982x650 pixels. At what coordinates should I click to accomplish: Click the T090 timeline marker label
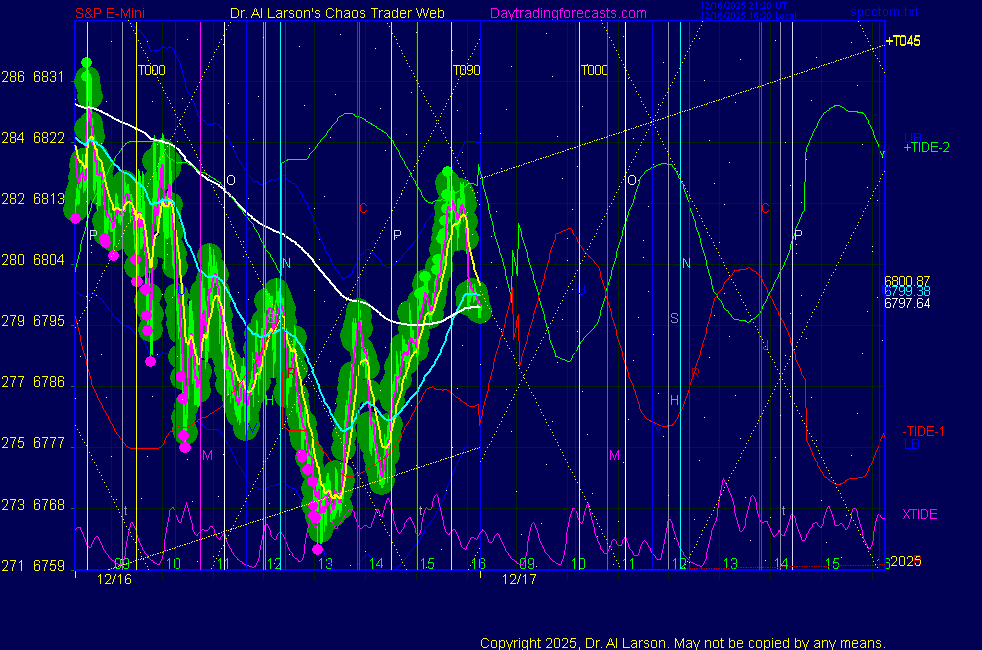[466, 71]
